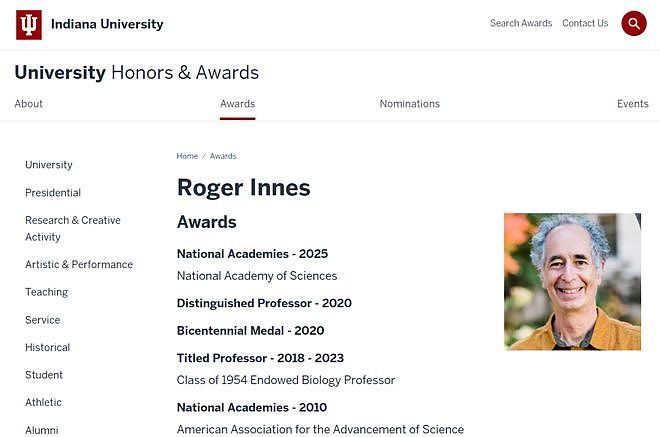Open the Student awards category
The width and height of the screenshot is (660, 437).
44,375
